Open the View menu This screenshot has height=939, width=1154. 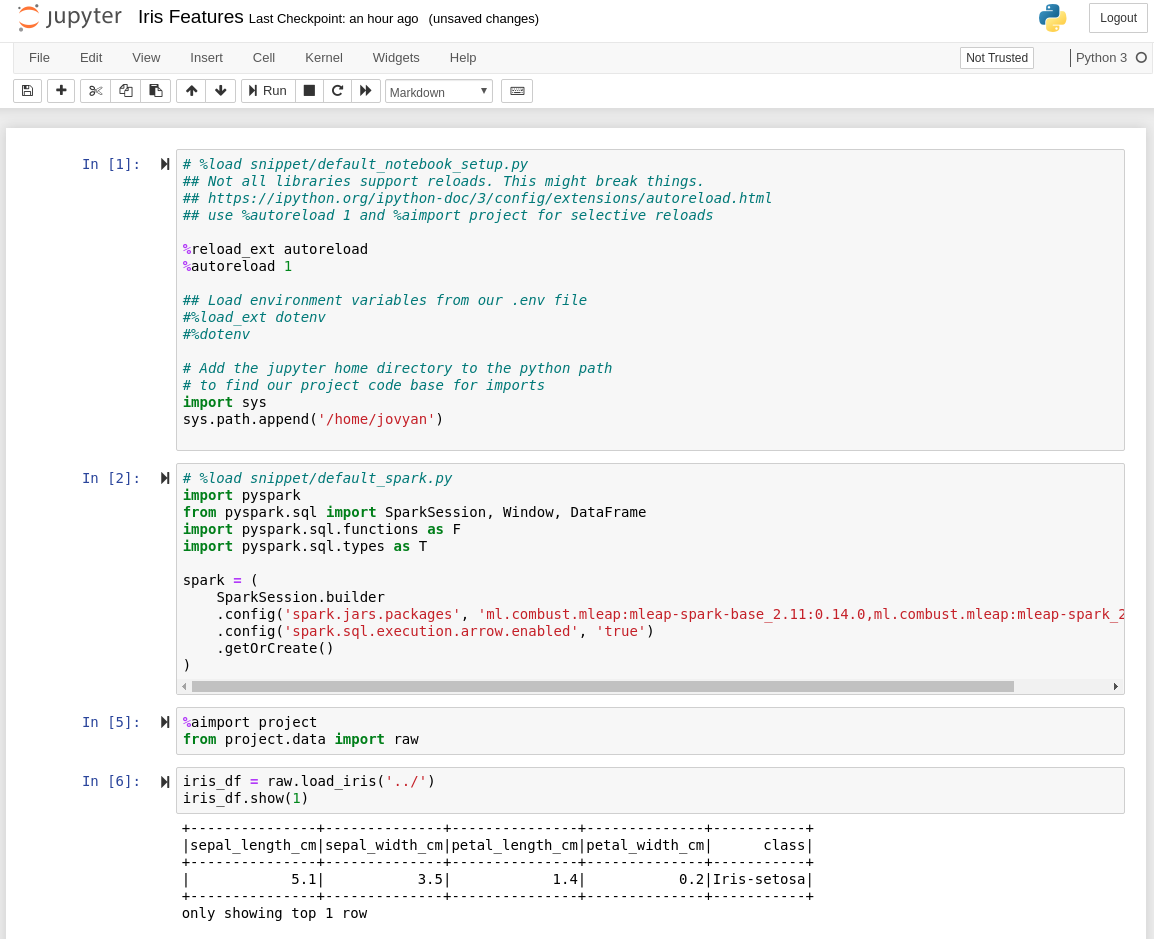[x=146, y=57]
